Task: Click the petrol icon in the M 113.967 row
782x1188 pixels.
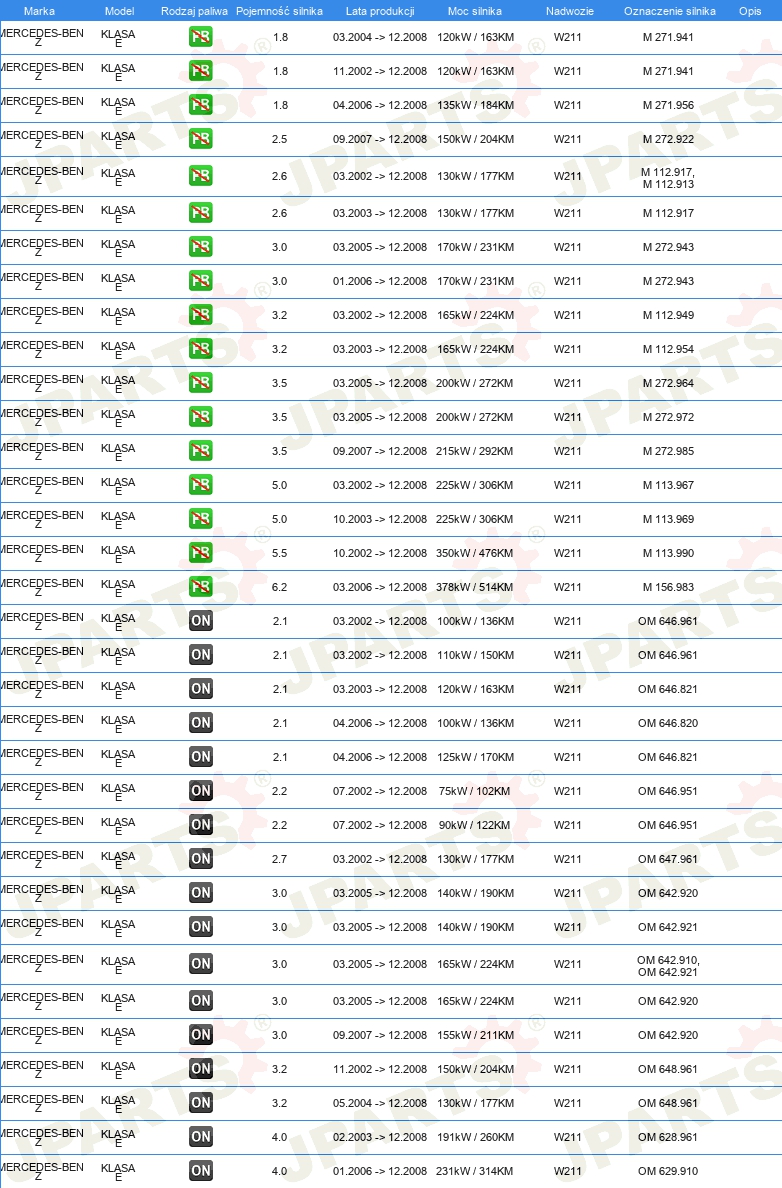Action: [201, 485]
